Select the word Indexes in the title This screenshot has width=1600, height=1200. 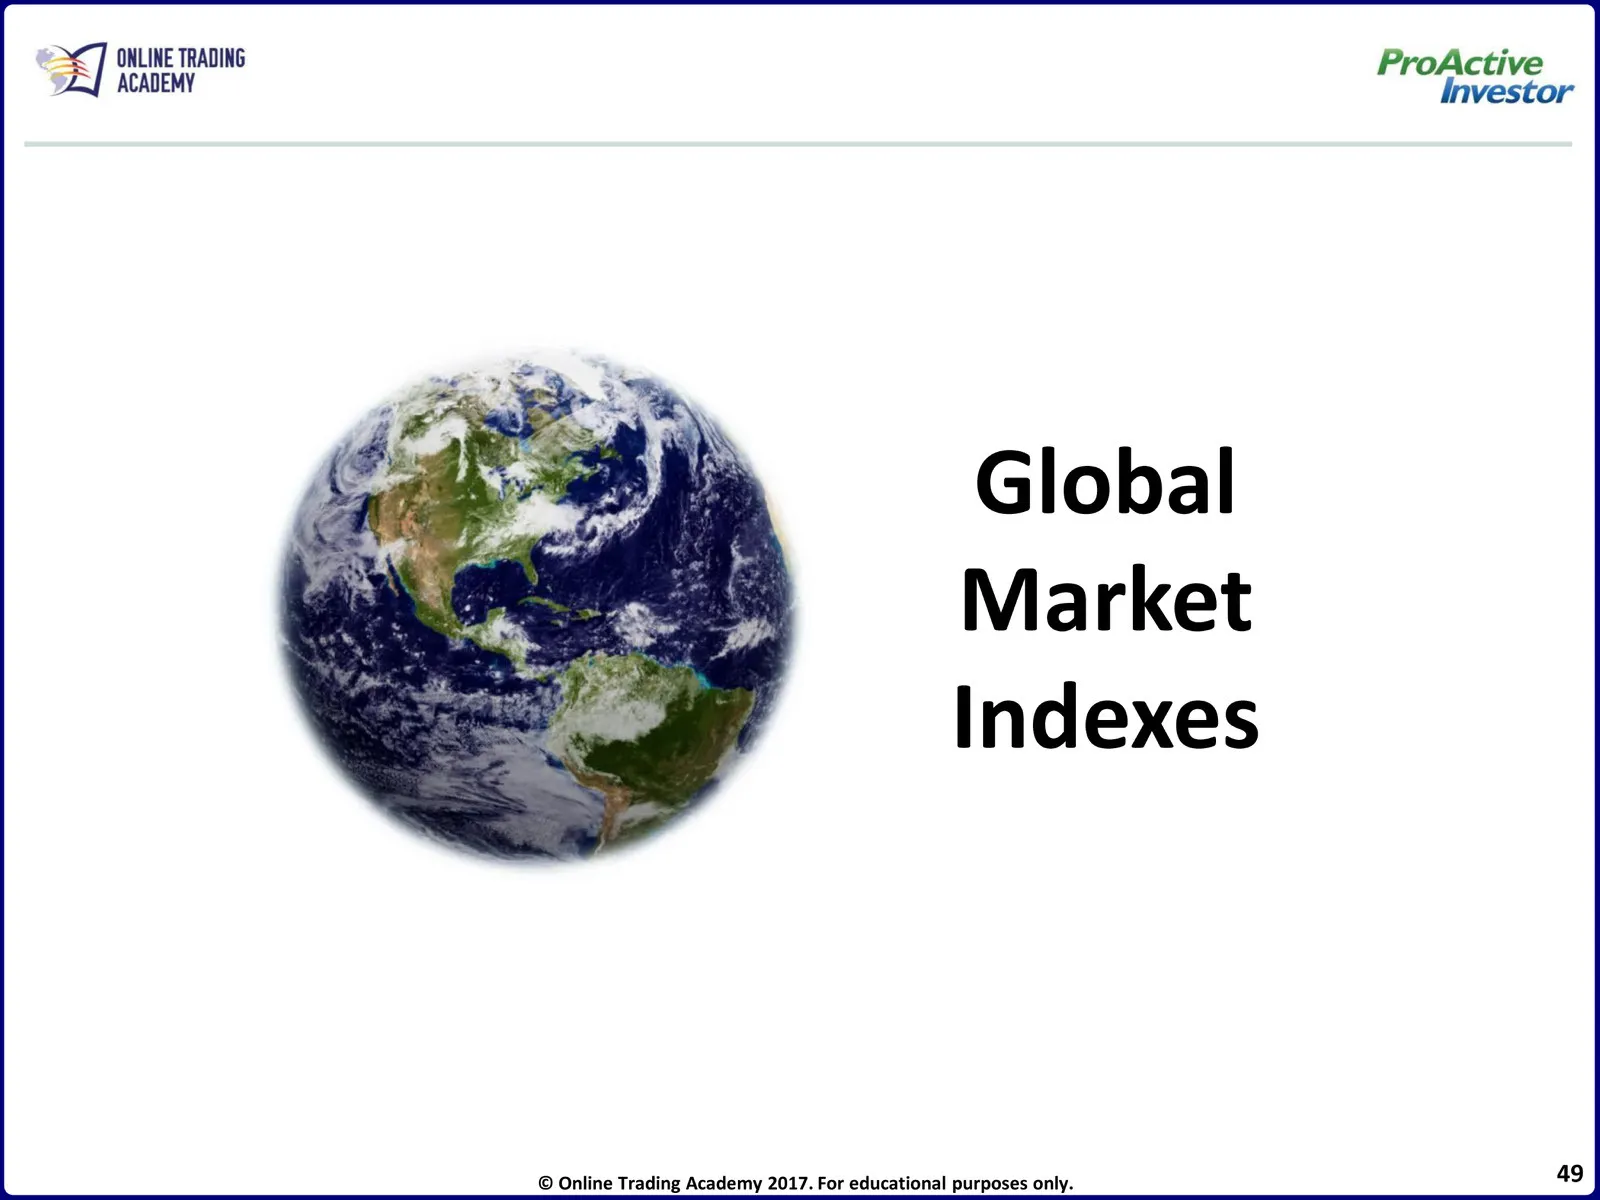coord(1105,718)
